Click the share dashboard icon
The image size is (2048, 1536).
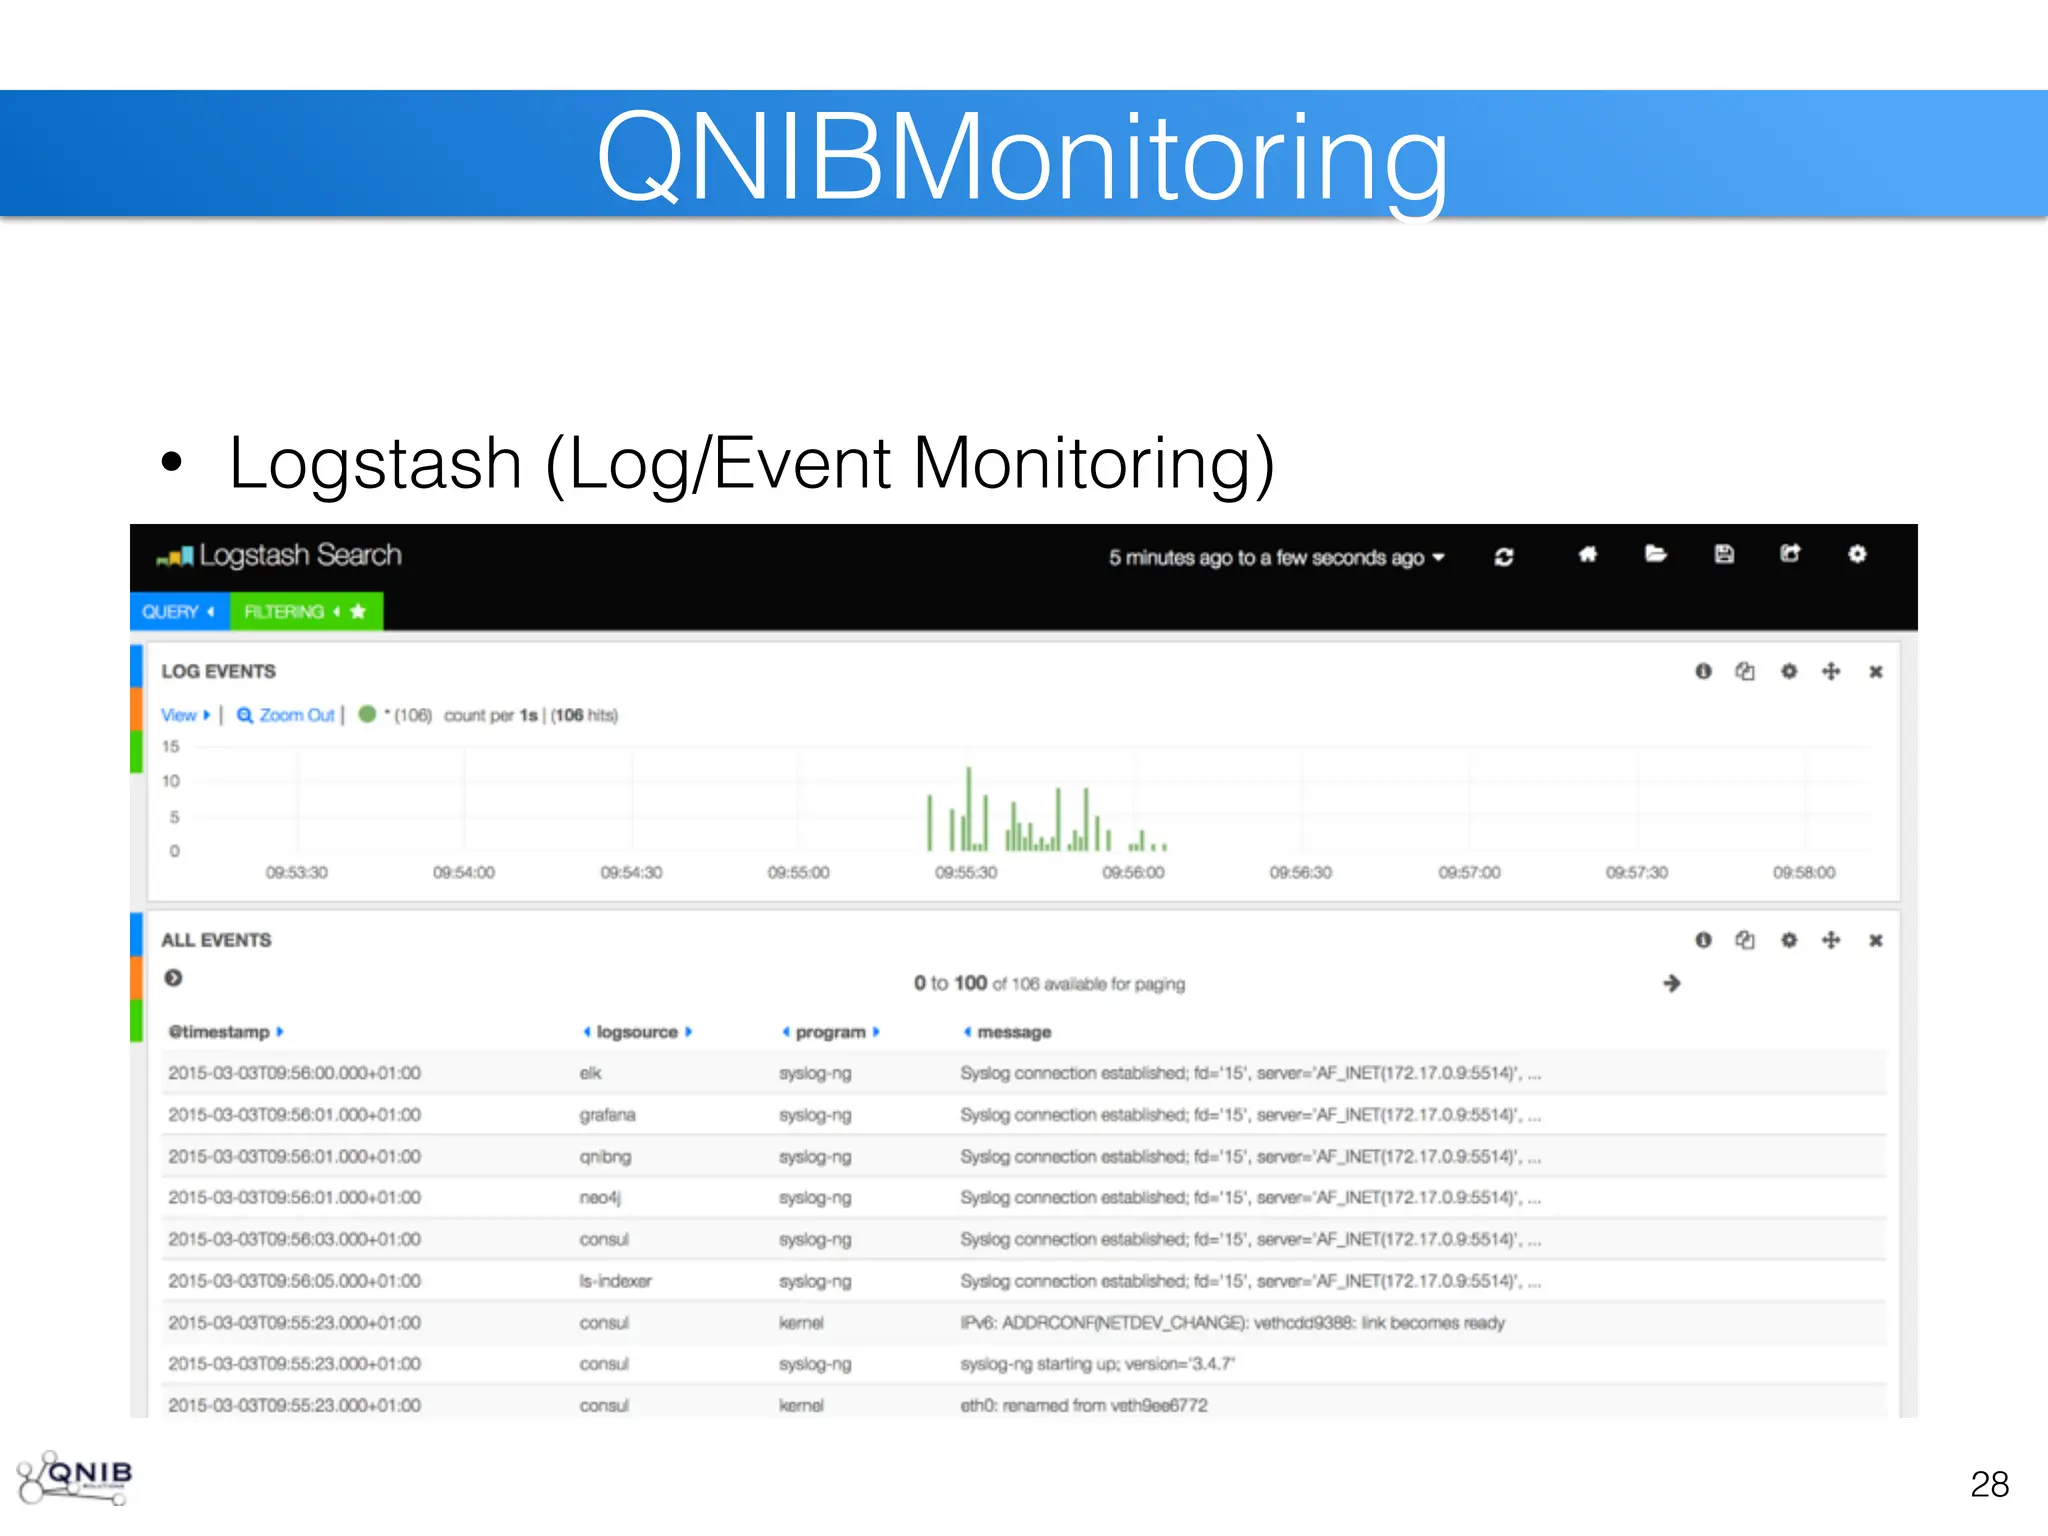tap(1790, 554)
